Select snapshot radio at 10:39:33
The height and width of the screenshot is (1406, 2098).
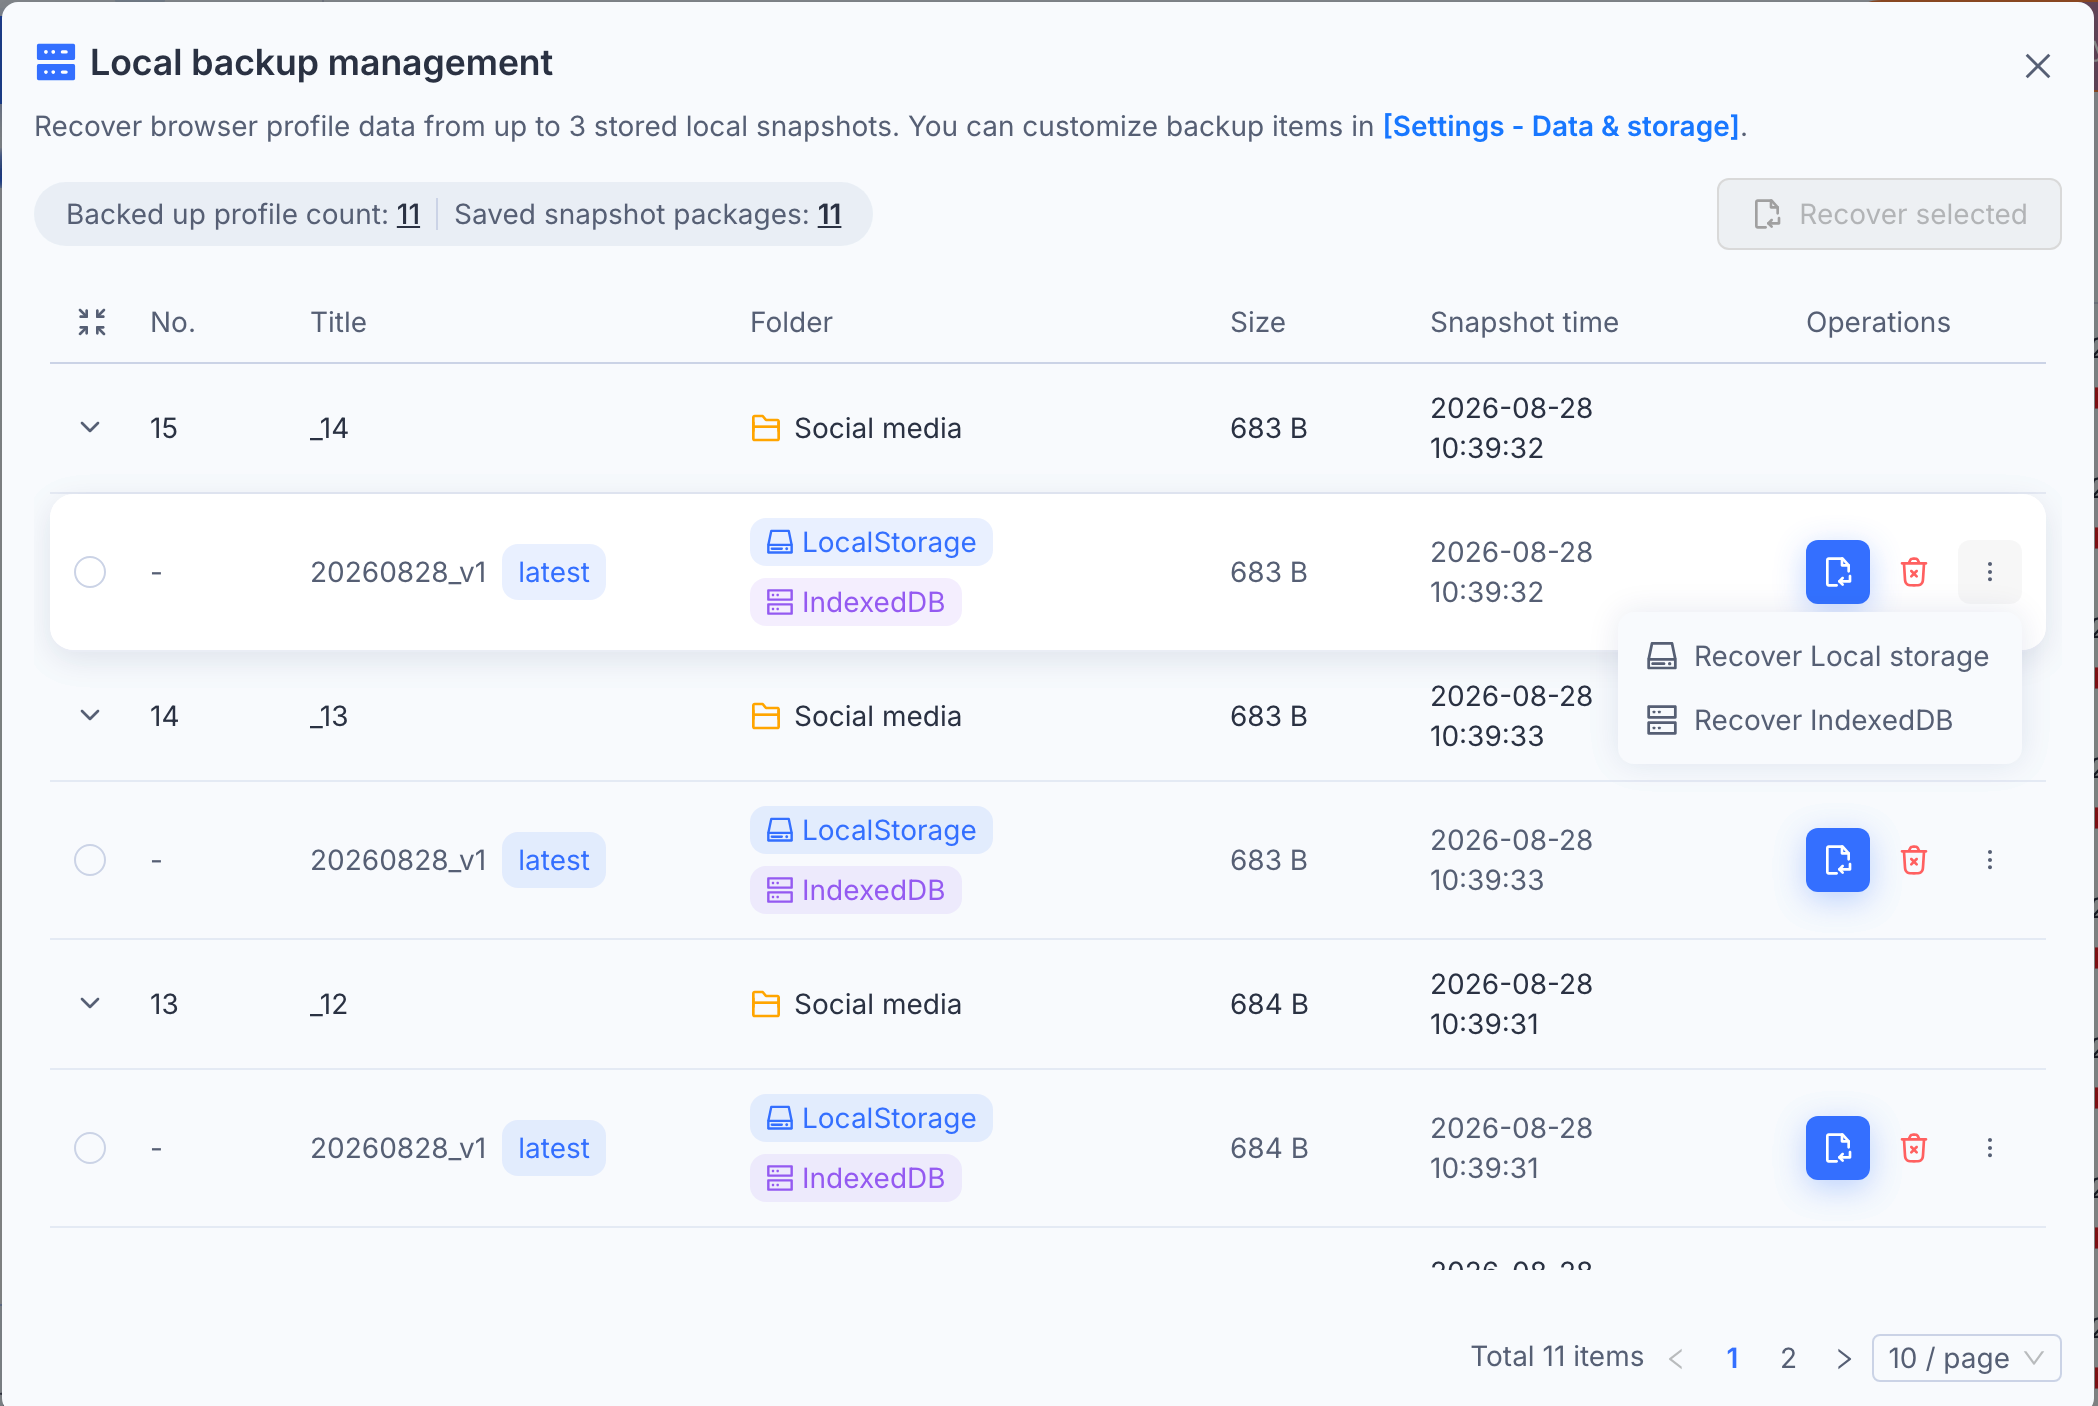(90, 860)
